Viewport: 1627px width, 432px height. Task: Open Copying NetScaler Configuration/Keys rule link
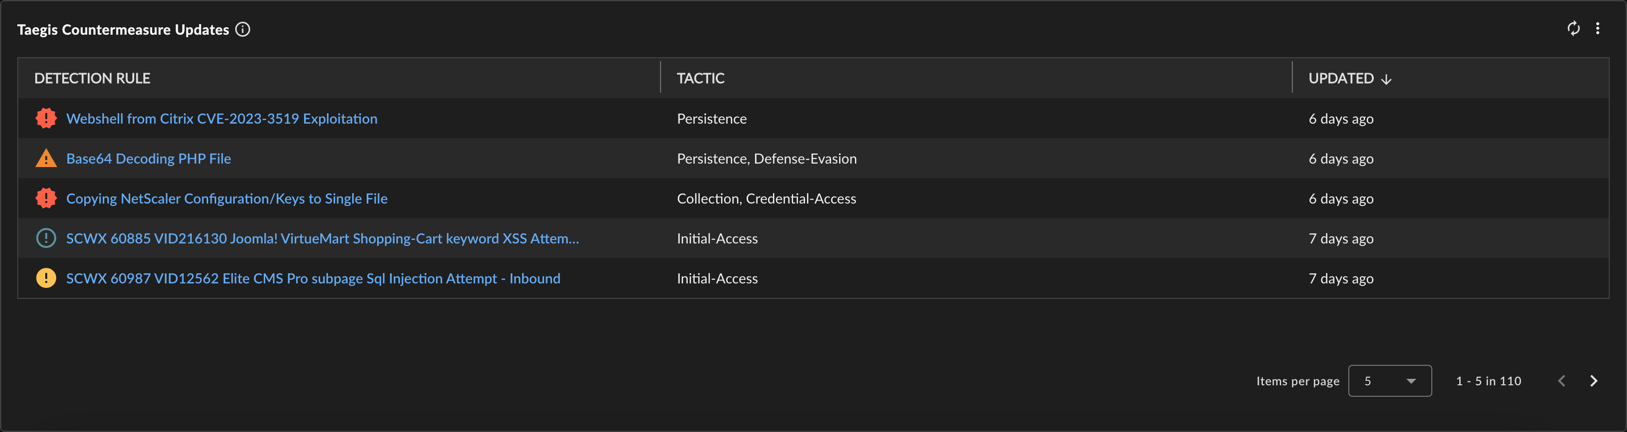(227, 198)
